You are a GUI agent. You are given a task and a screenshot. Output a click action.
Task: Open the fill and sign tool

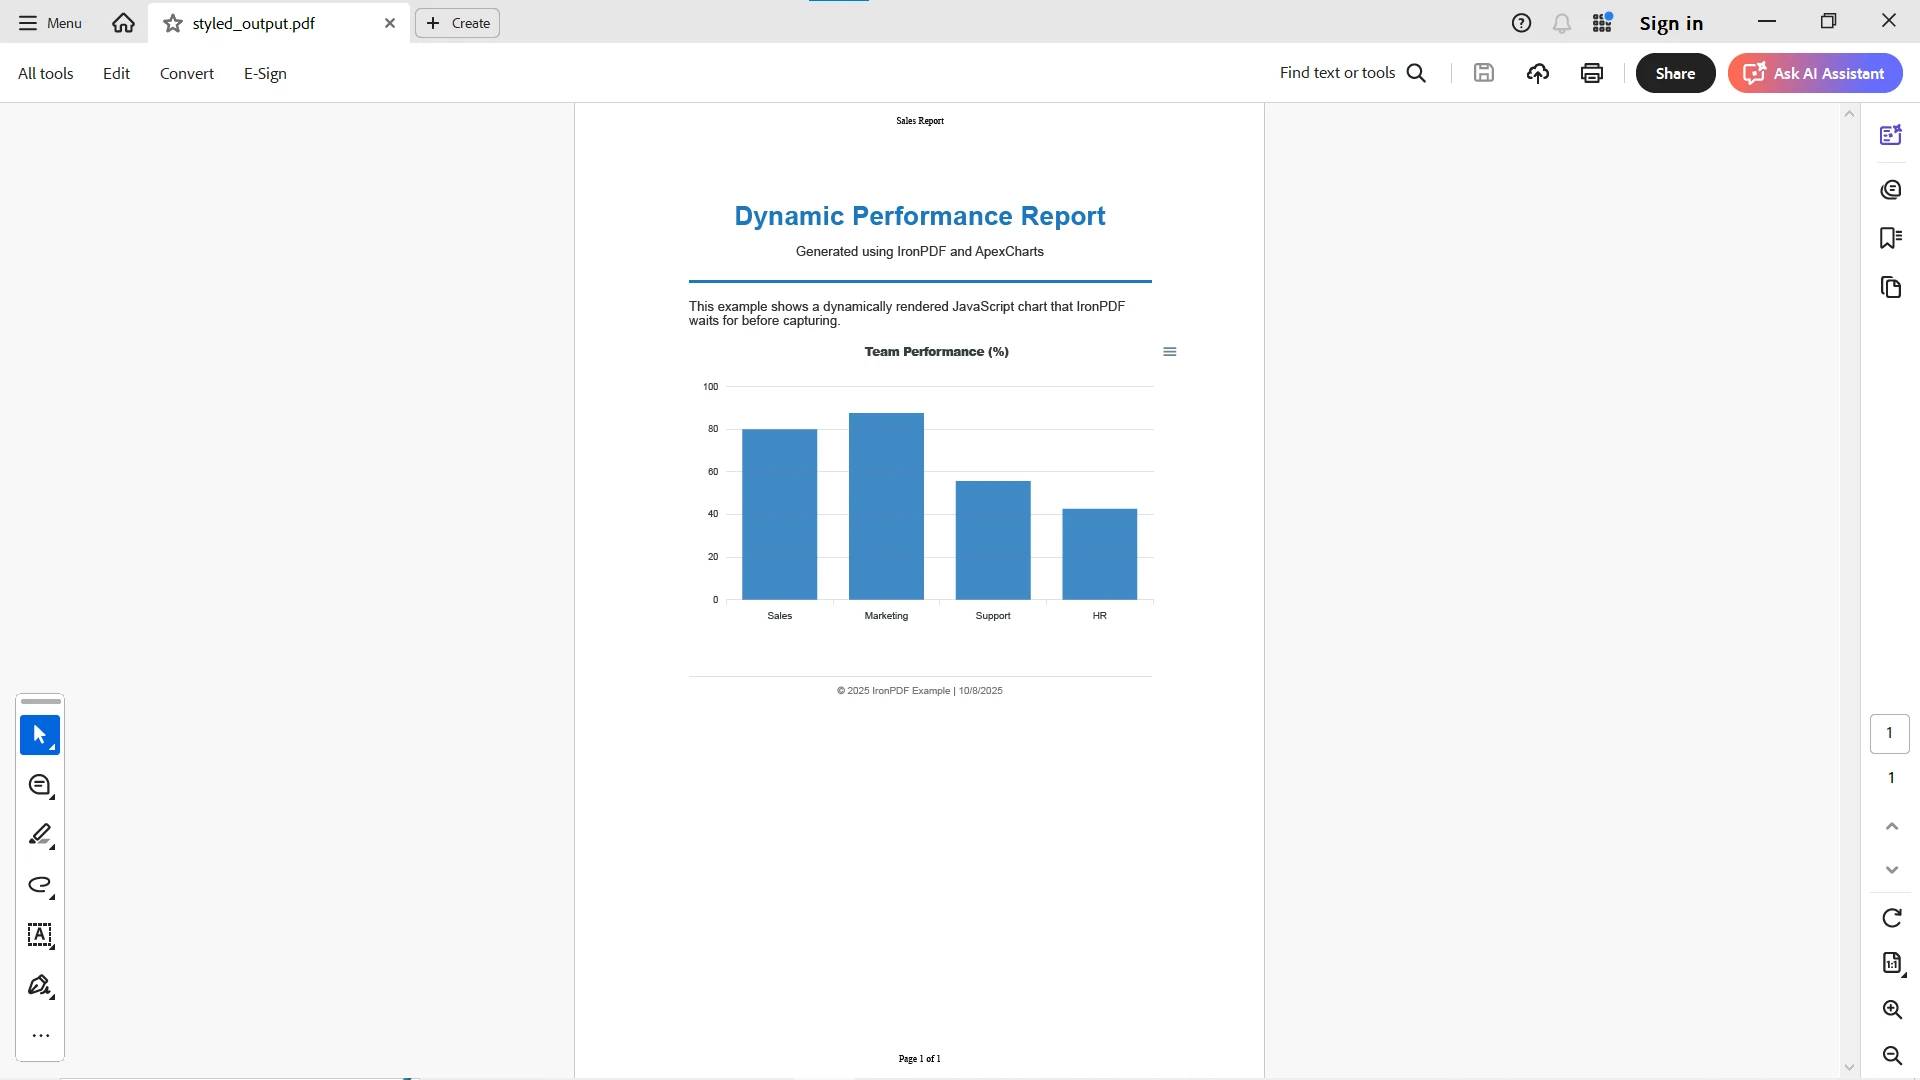coord(40,986)
